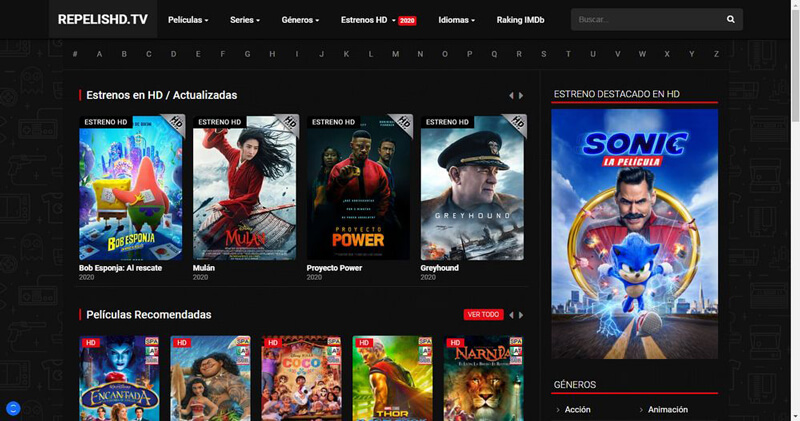Filter titles by letter P

[469, 54]
